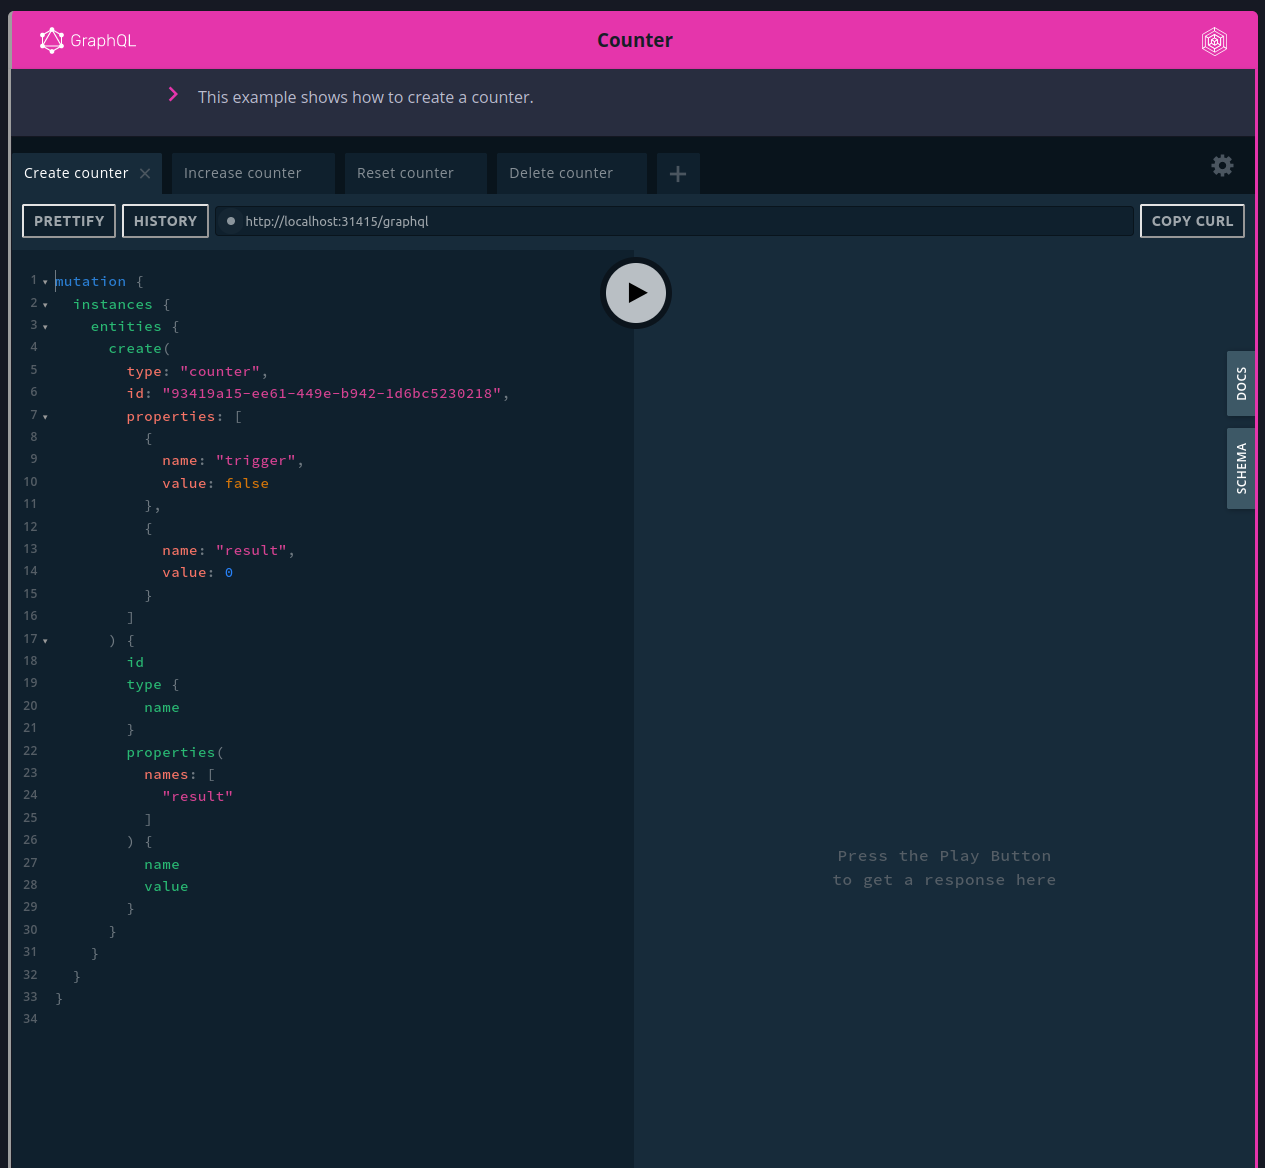Click the name field on line 20
Image resolution: width=1265 pixels, height=1168 pixels.
click(162, 708)
